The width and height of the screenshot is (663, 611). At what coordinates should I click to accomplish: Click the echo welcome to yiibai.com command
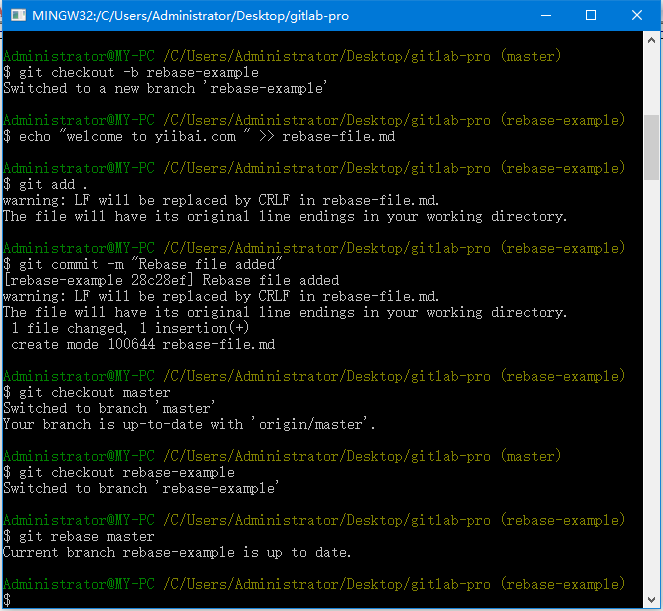[x=199, y=136]
